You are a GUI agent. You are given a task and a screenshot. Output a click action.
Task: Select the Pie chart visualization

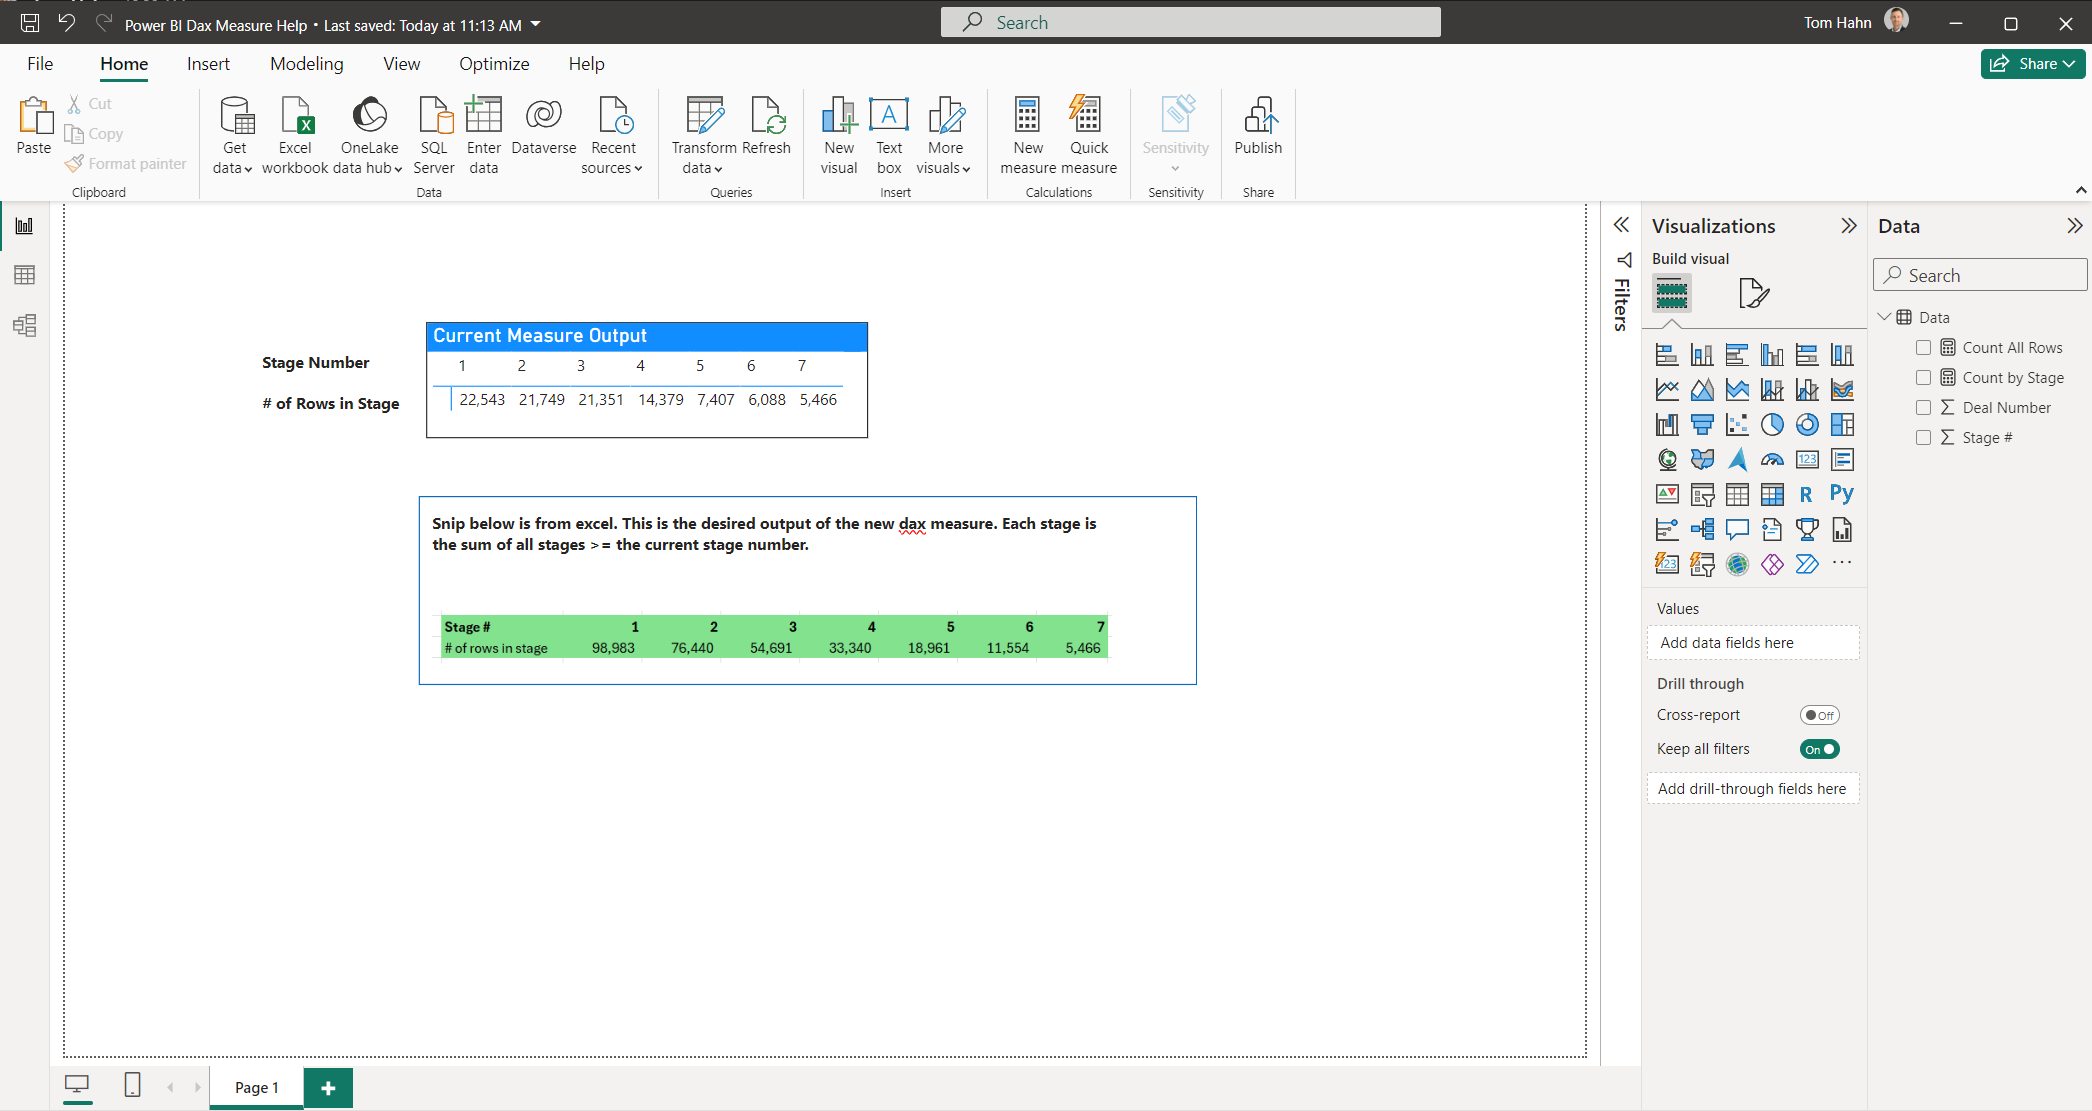1772,425
